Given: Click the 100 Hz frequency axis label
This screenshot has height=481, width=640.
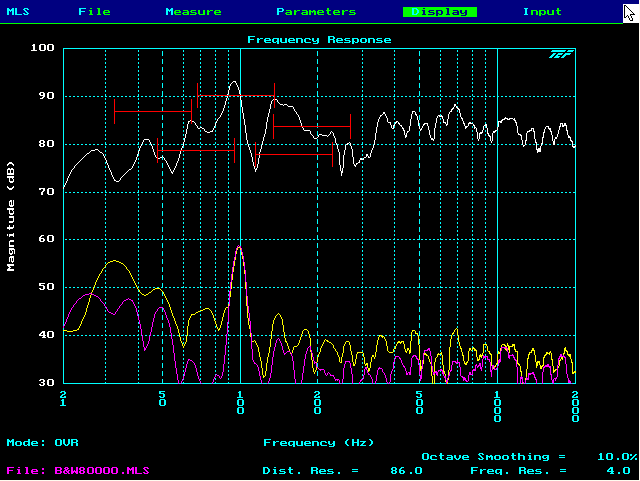Looking at the screenshot, I should coord(240,403).
